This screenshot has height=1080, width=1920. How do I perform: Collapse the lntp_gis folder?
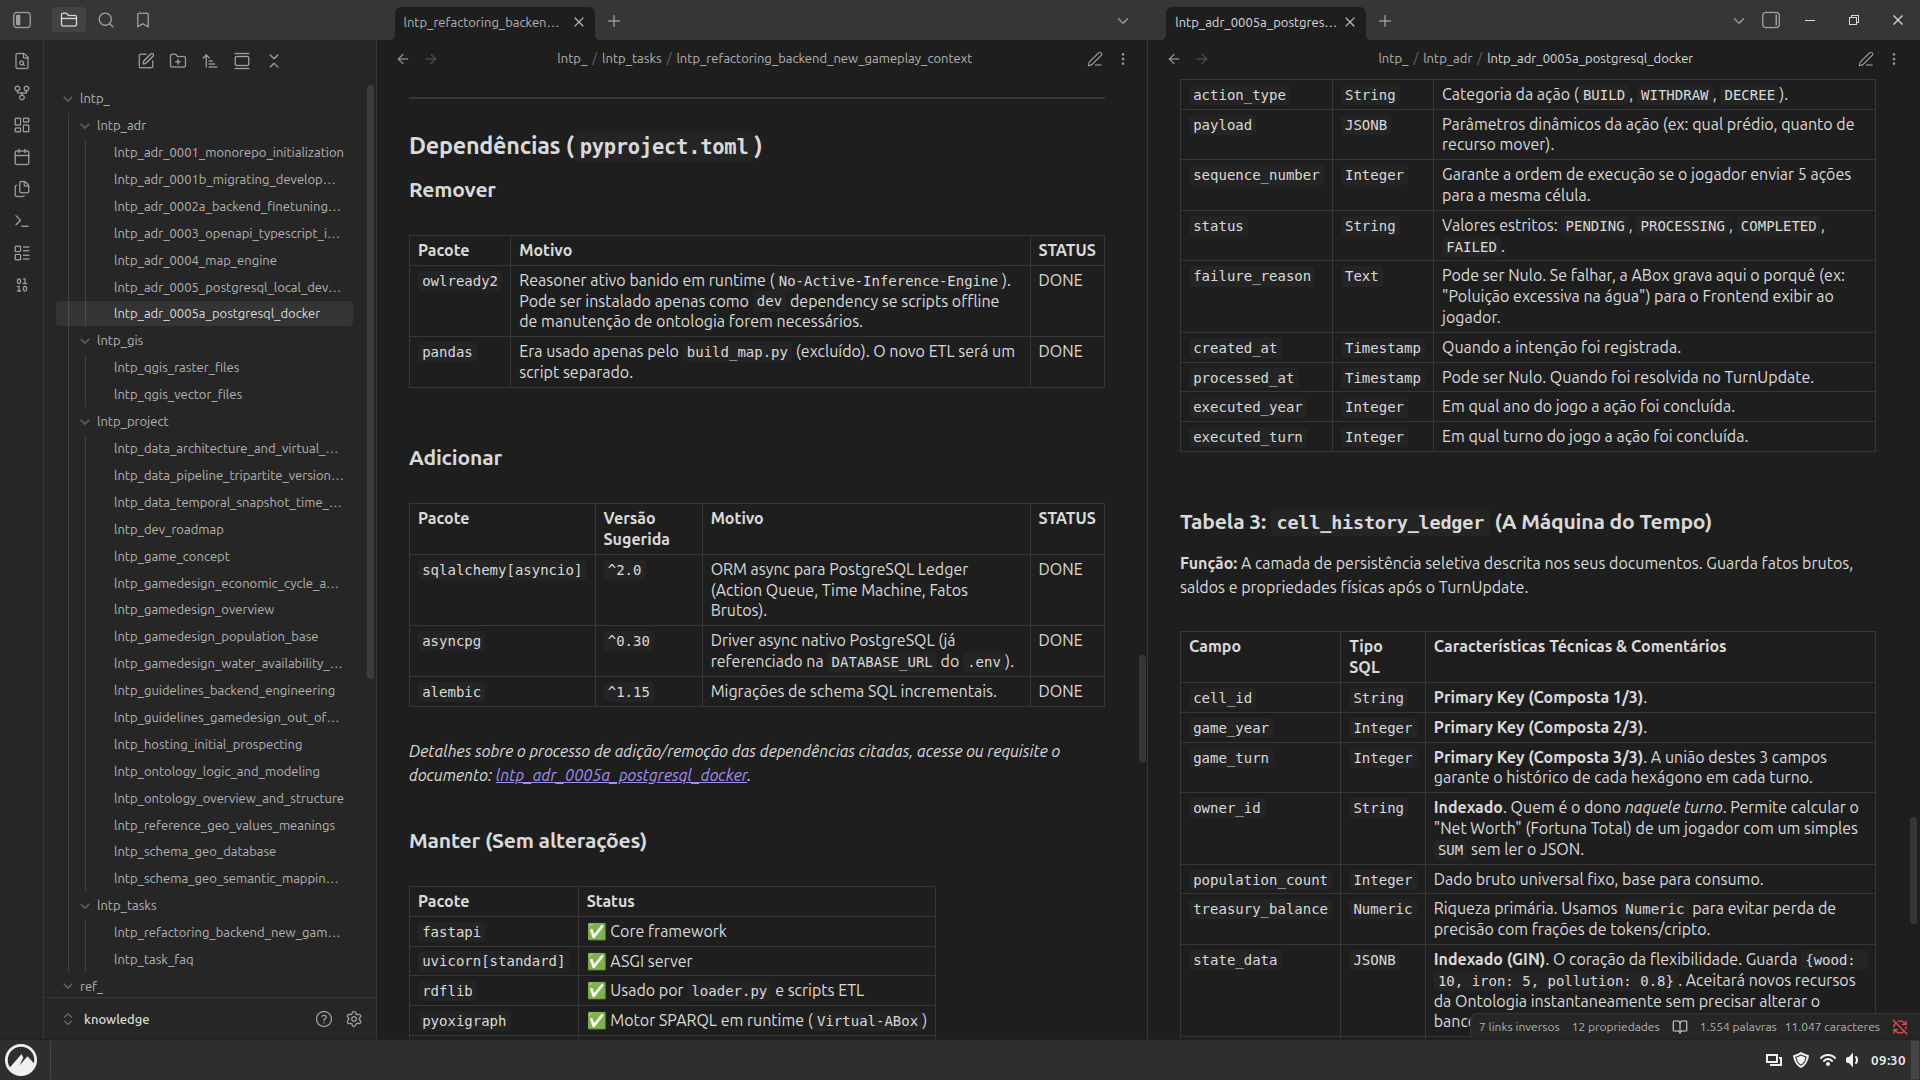85,341
